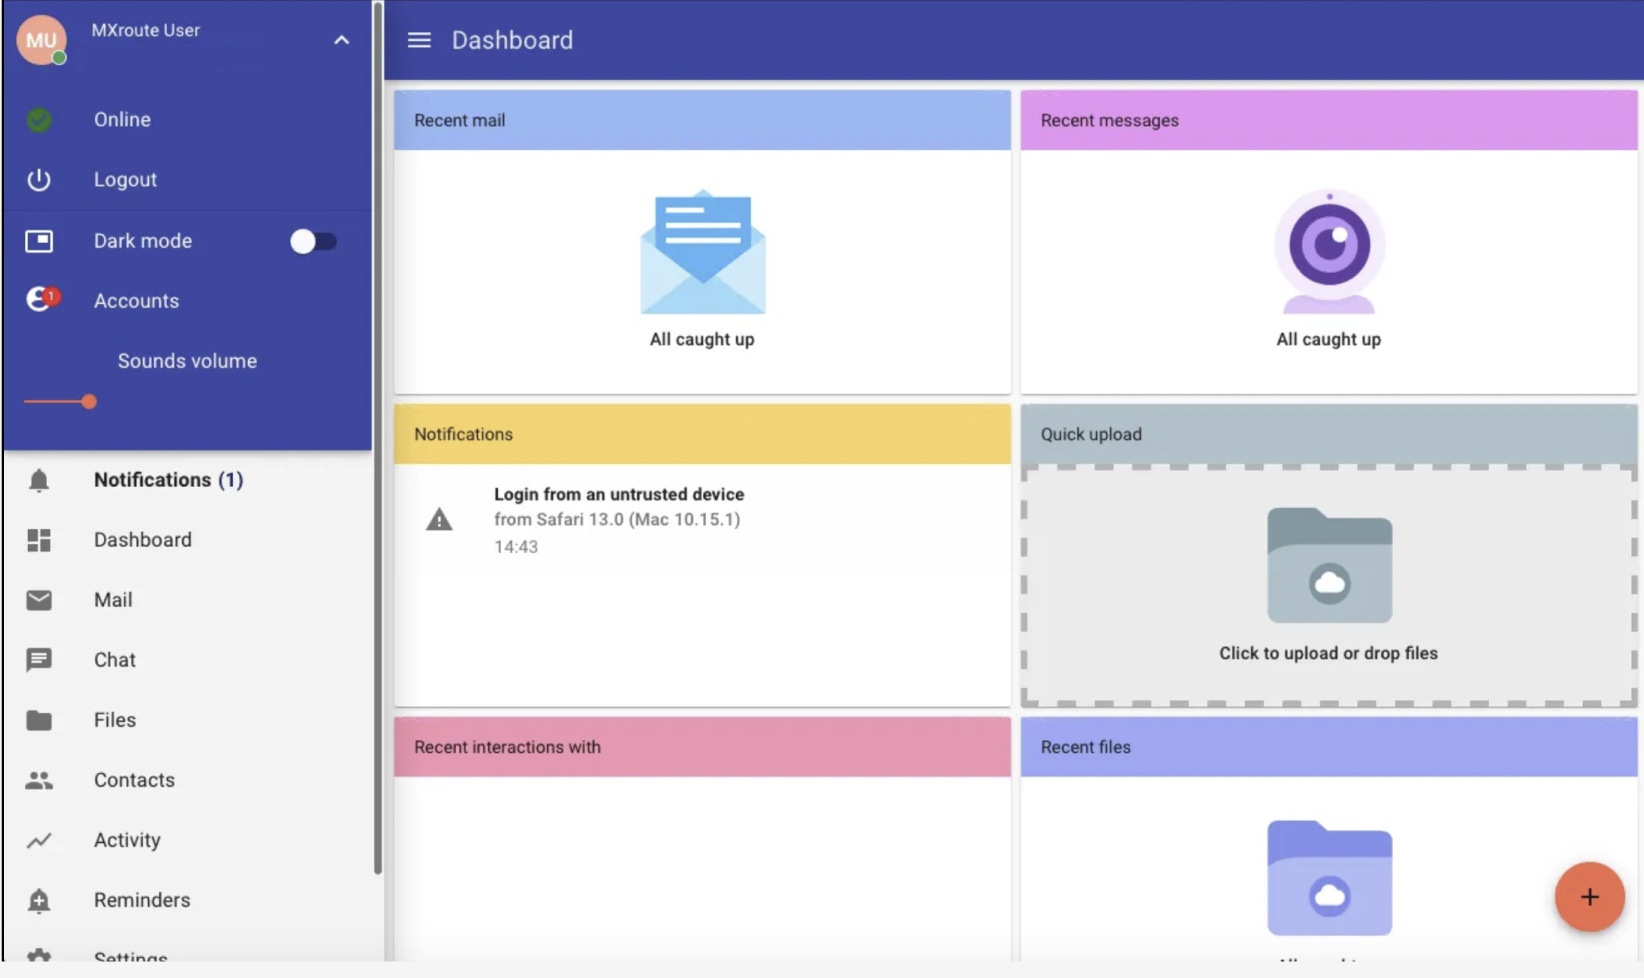Click the Reminders bell-plus icon
The image size is (1644, 978).
click(x=39, y=901)
